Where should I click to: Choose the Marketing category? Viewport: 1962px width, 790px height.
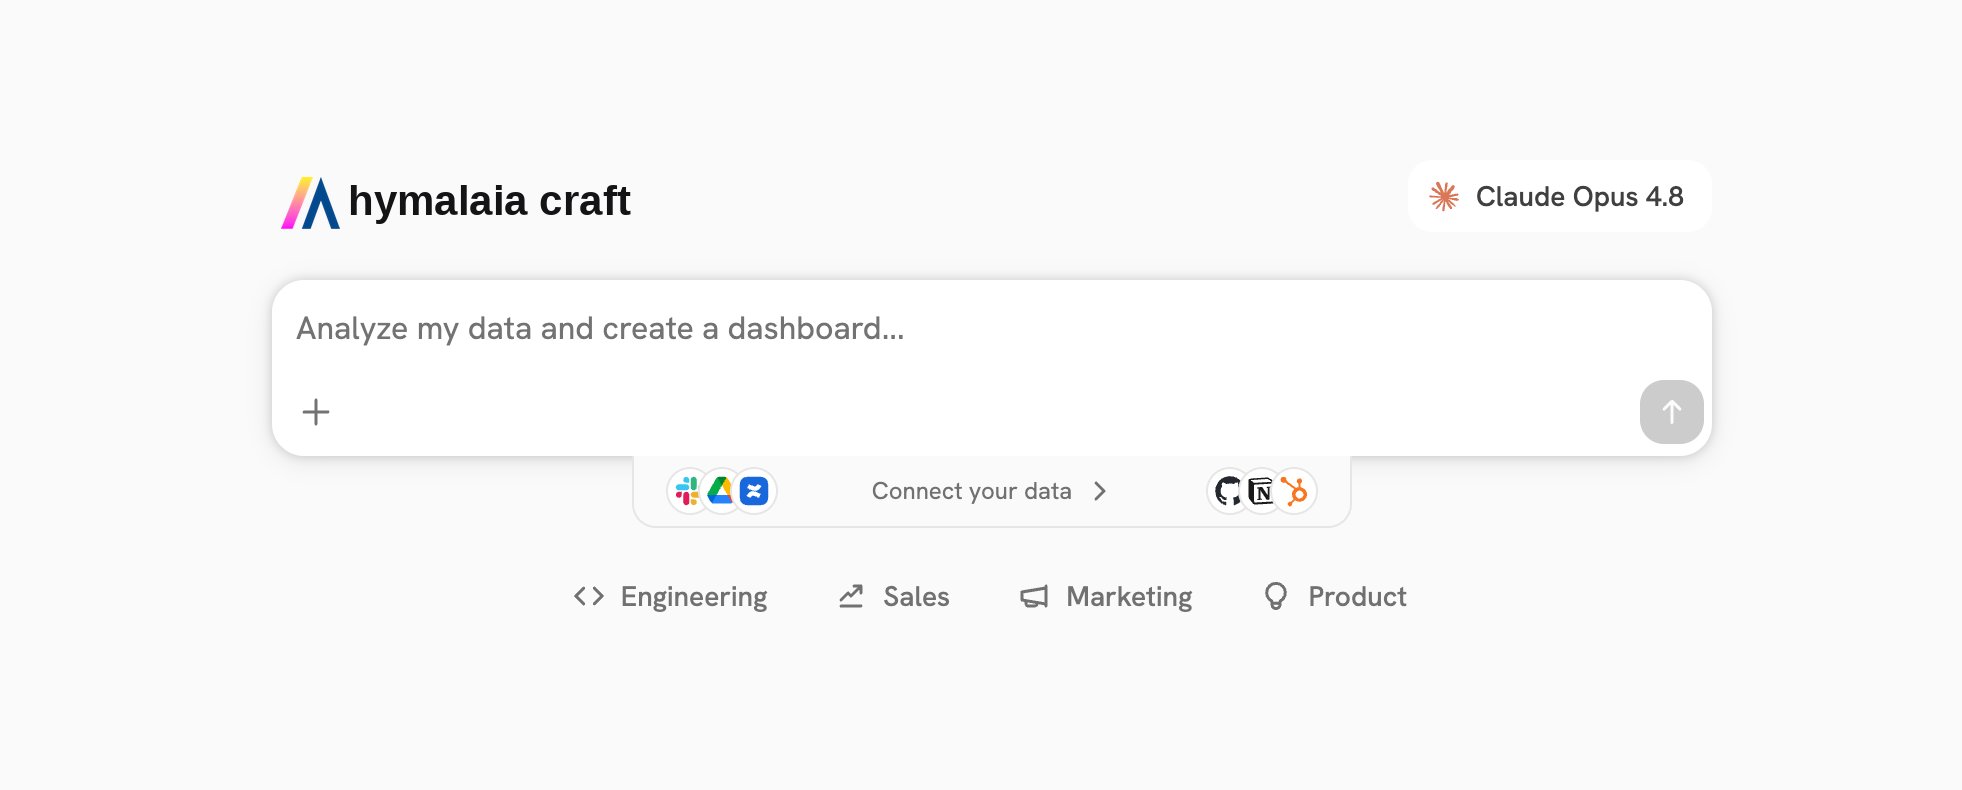pos(1105,597)
